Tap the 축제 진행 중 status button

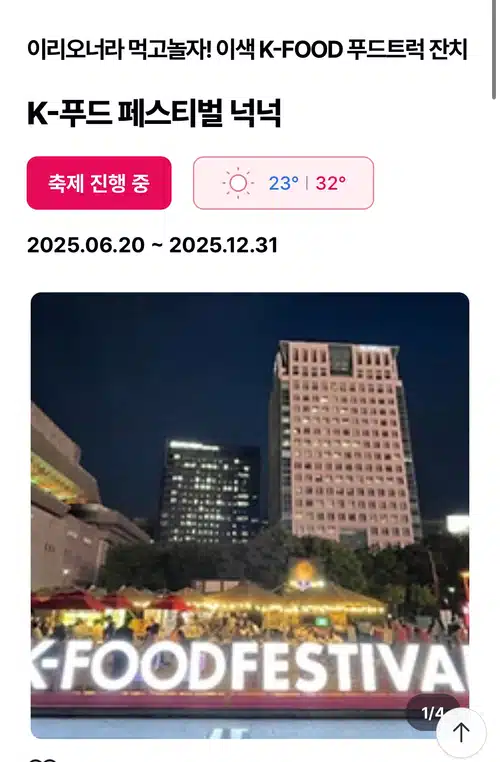99,183
